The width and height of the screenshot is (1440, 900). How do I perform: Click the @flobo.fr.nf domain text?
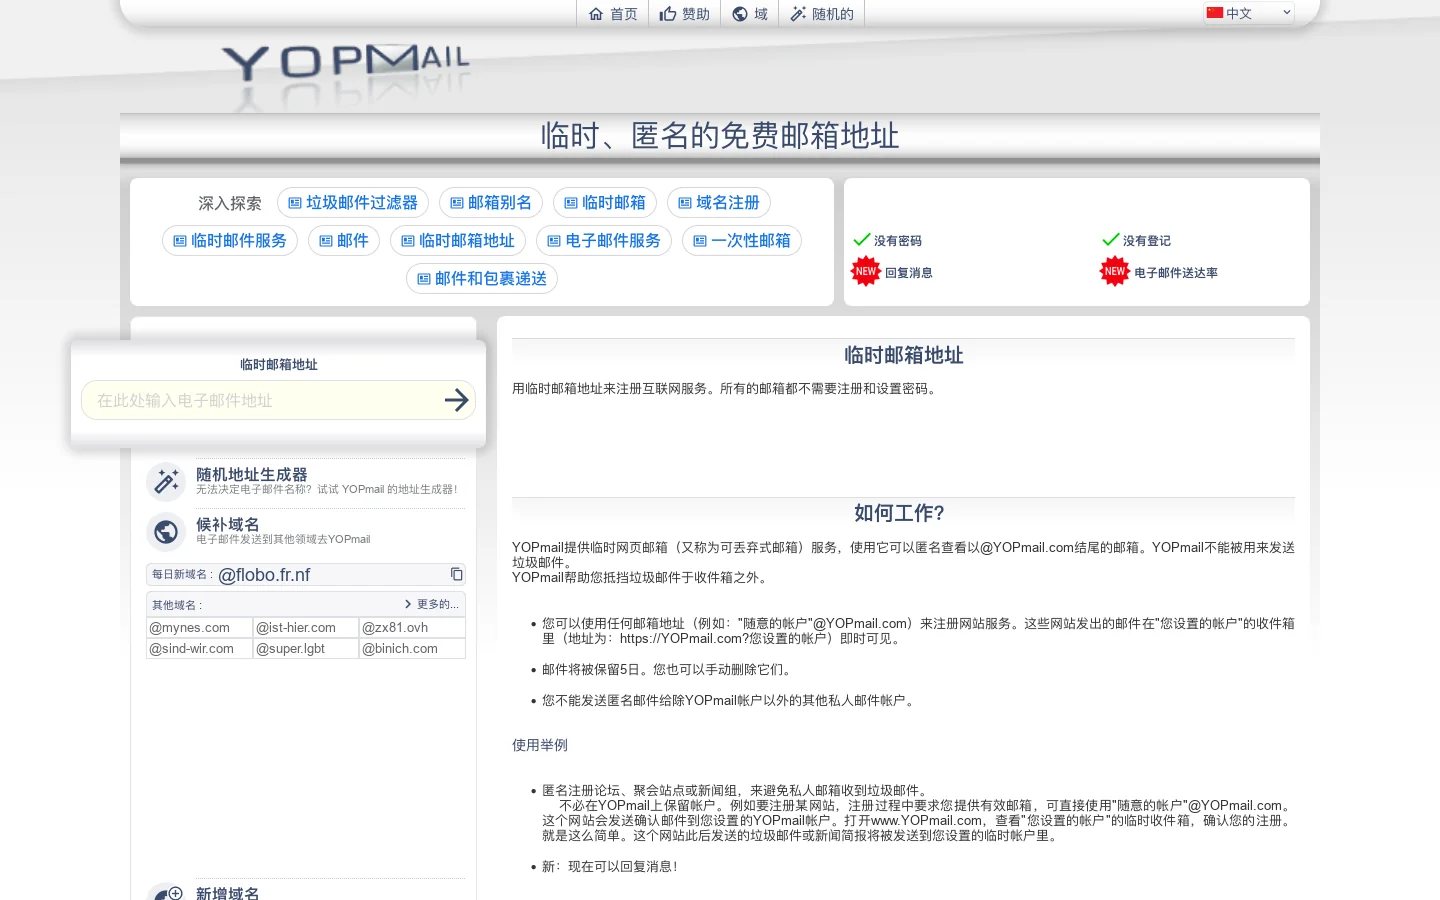point(264,575)
